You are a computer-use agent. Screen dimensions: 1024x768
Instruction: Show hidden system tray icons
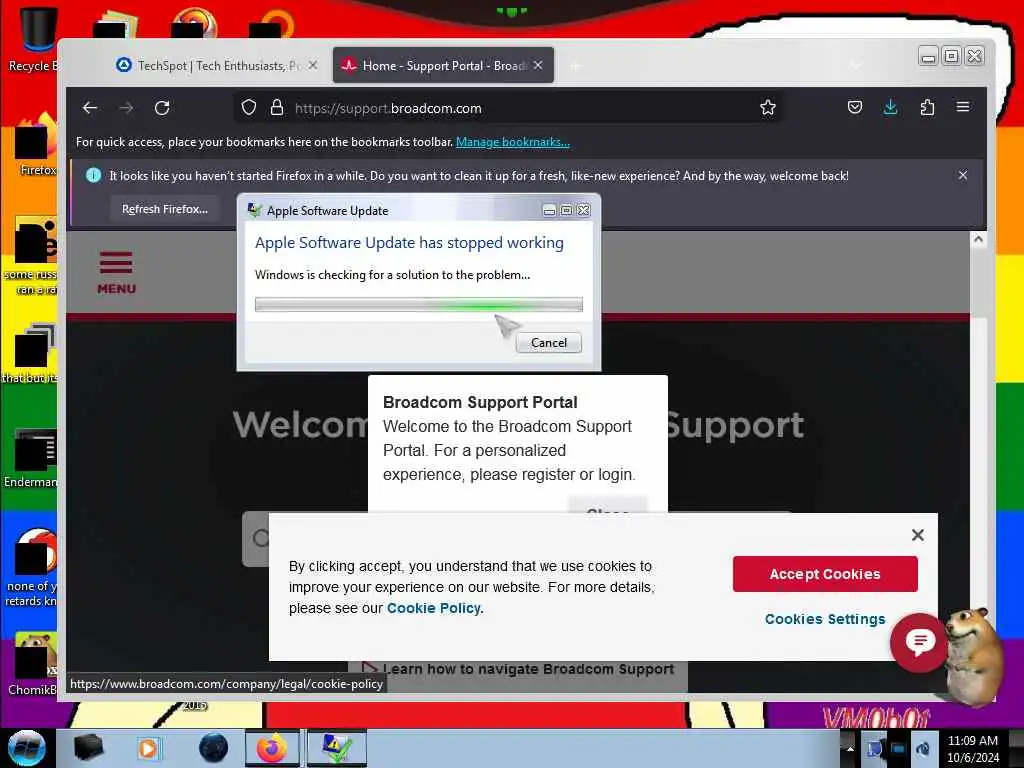[850, 749]
